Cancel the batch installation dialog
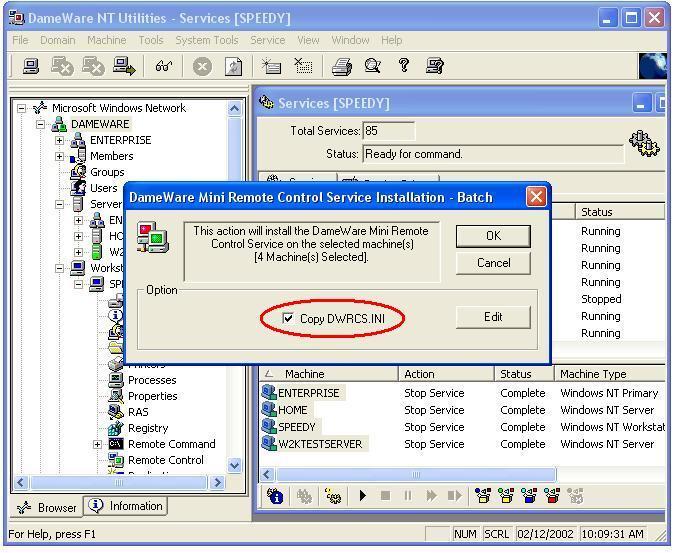The width and height of the screenshot is (678, 553). tap(493, 263)
